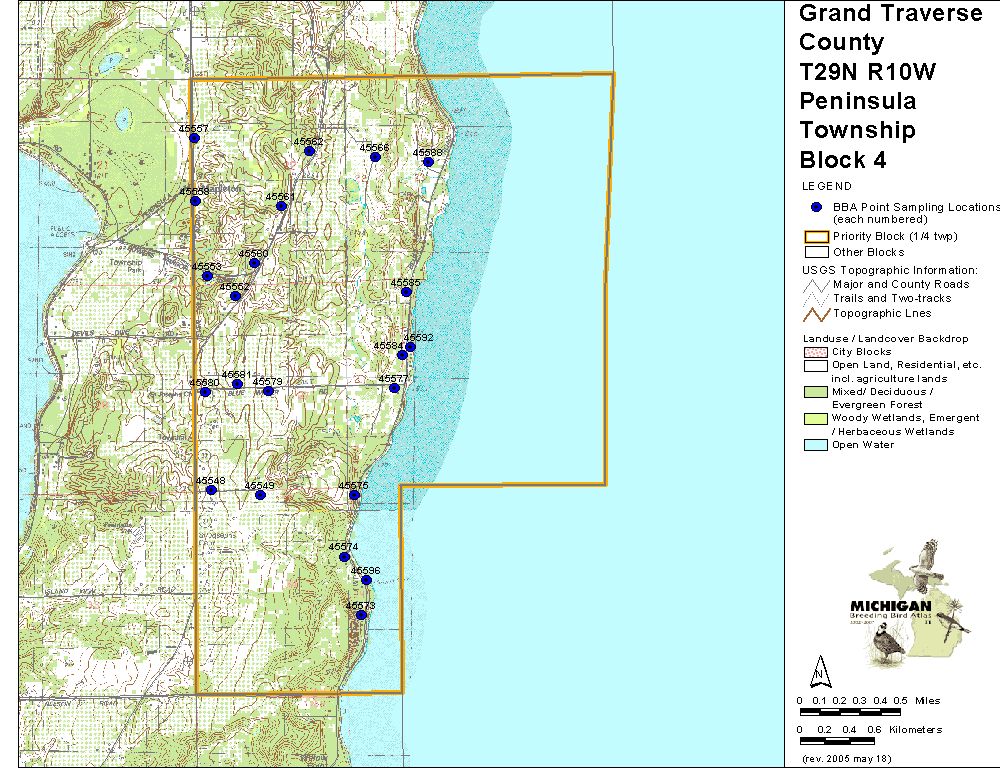Click the blue dot for point 45561
The image size is (1000, 768).
(282, 206)
